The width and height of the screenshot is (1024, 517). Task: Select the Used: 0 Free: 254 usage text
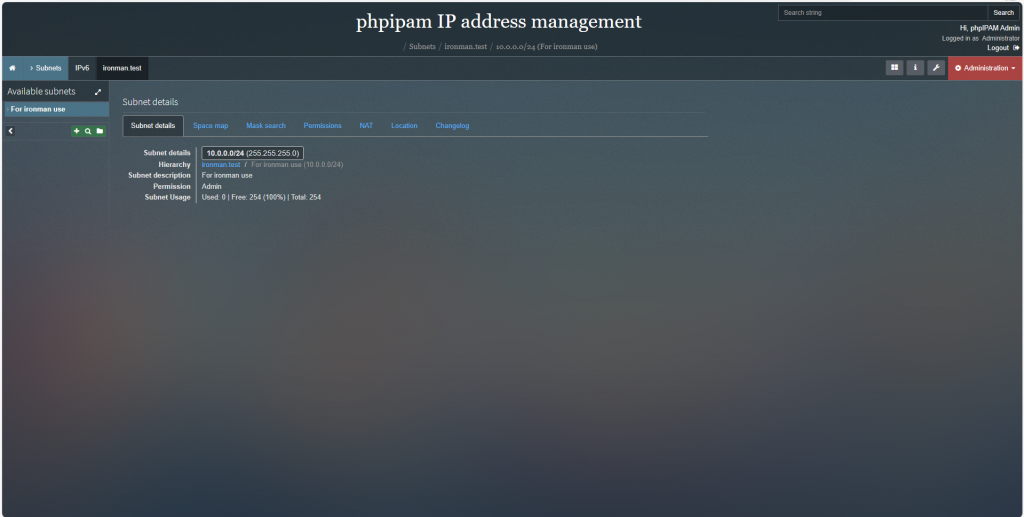261,197
